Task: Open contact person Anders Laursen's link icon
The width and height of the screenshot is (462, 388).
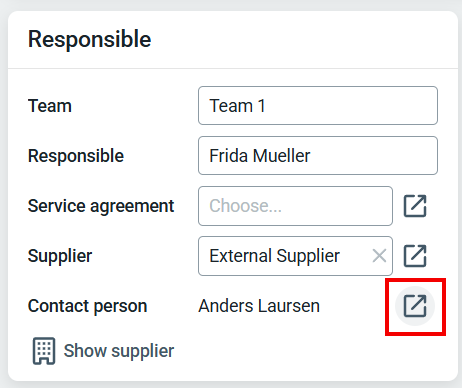Action: click(x=415, y=306)
